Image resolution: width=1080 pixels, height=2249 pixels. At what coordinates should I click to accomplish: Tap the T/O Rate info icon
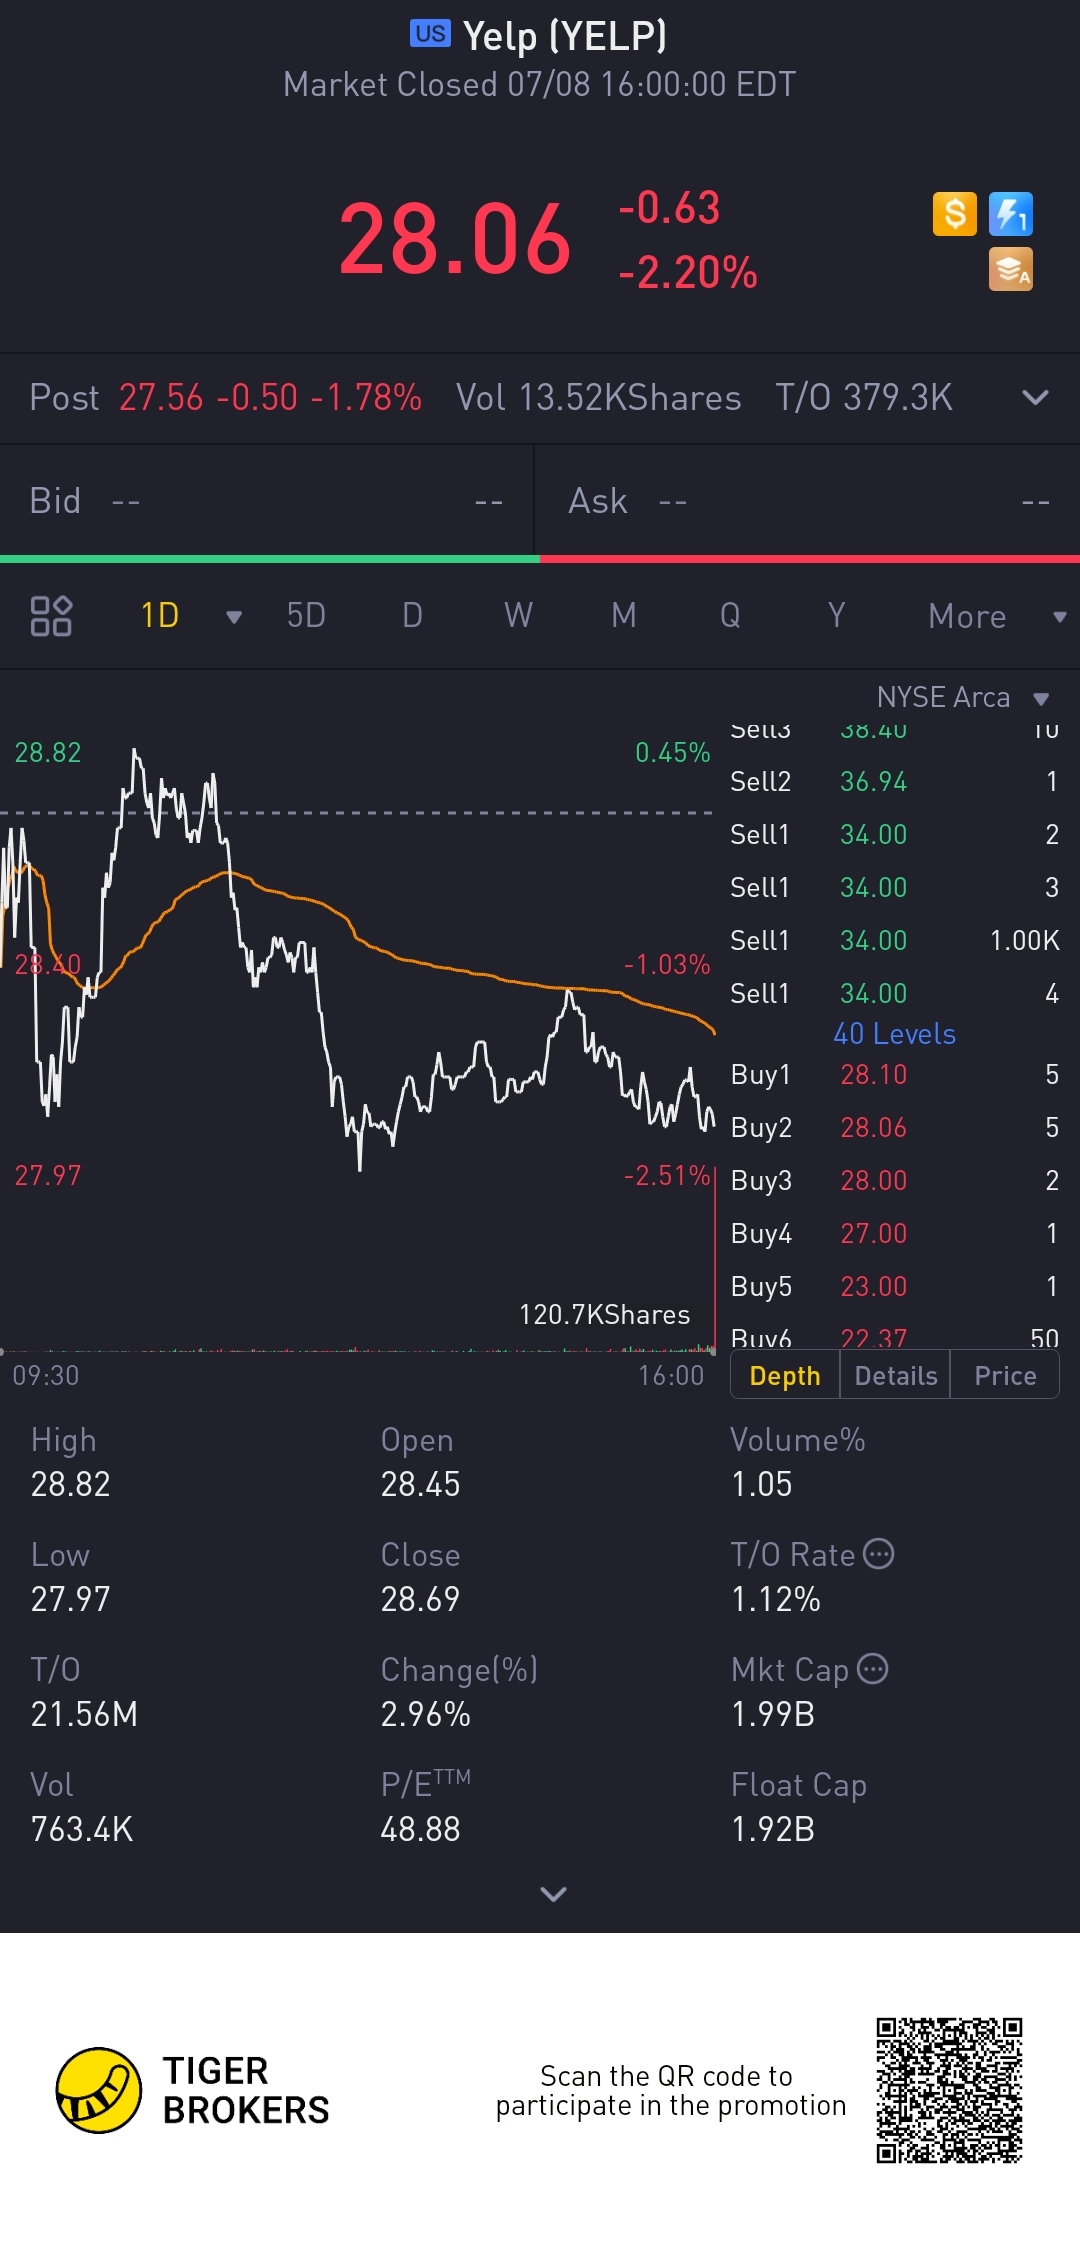878,1554
